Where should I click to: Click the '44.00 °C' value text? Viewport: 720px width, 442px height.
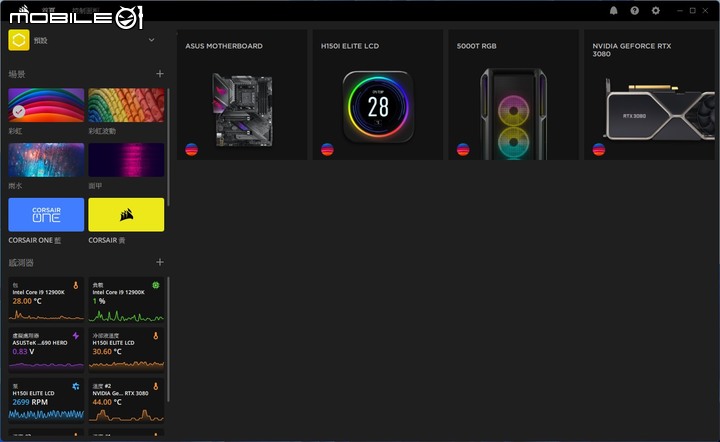pyautogui.click(x=107, y=402)
